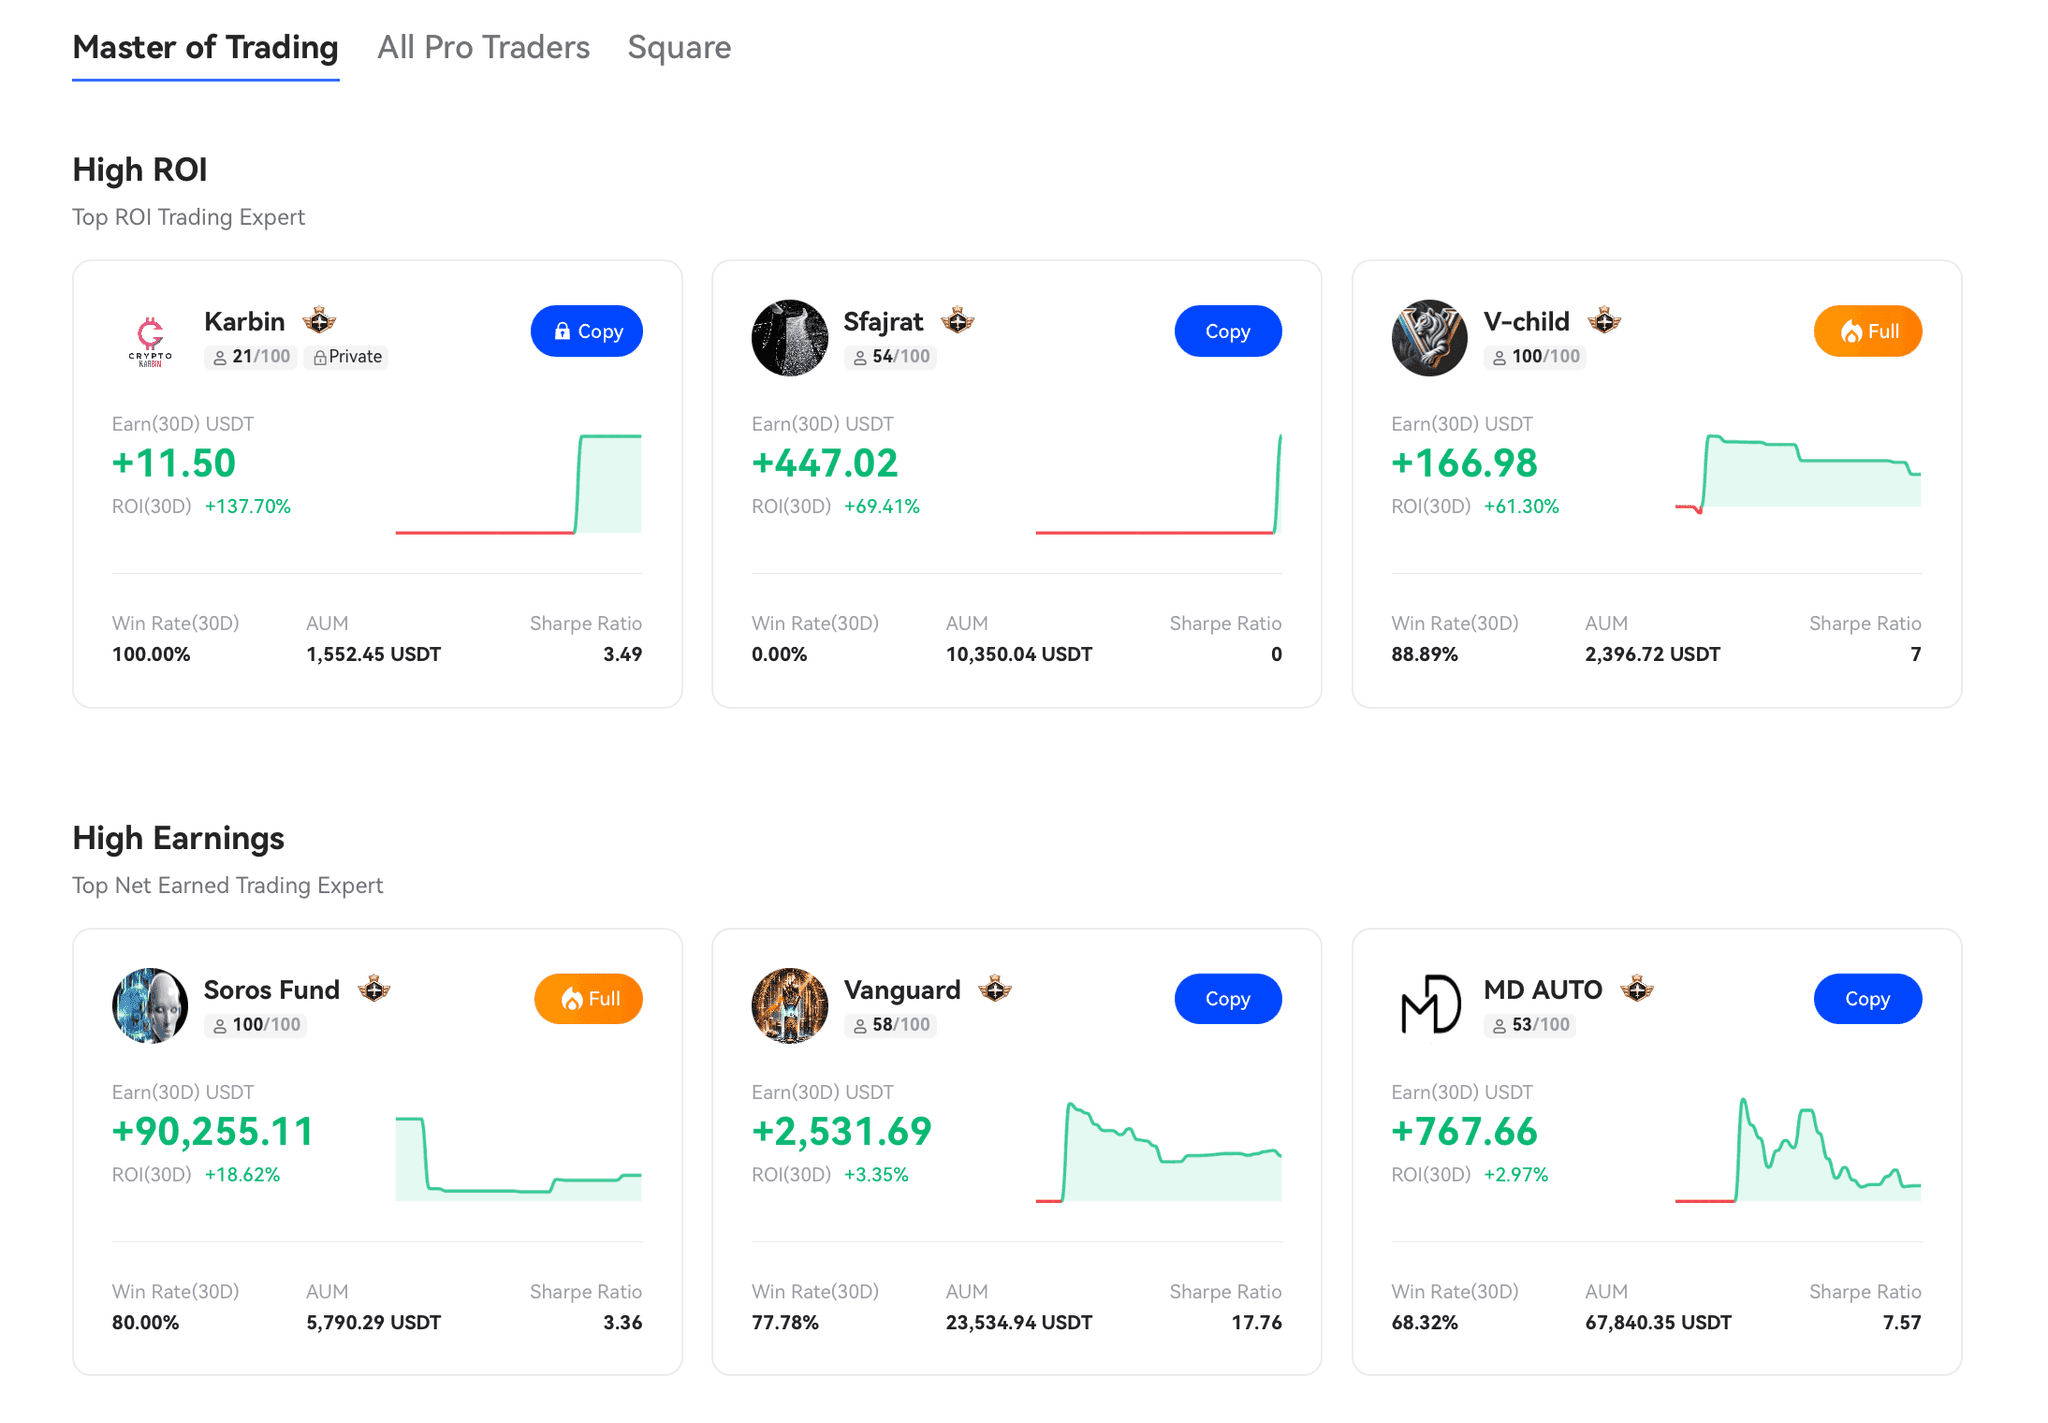Click Karbin's pro trader badge icon

tap(319, 321)
